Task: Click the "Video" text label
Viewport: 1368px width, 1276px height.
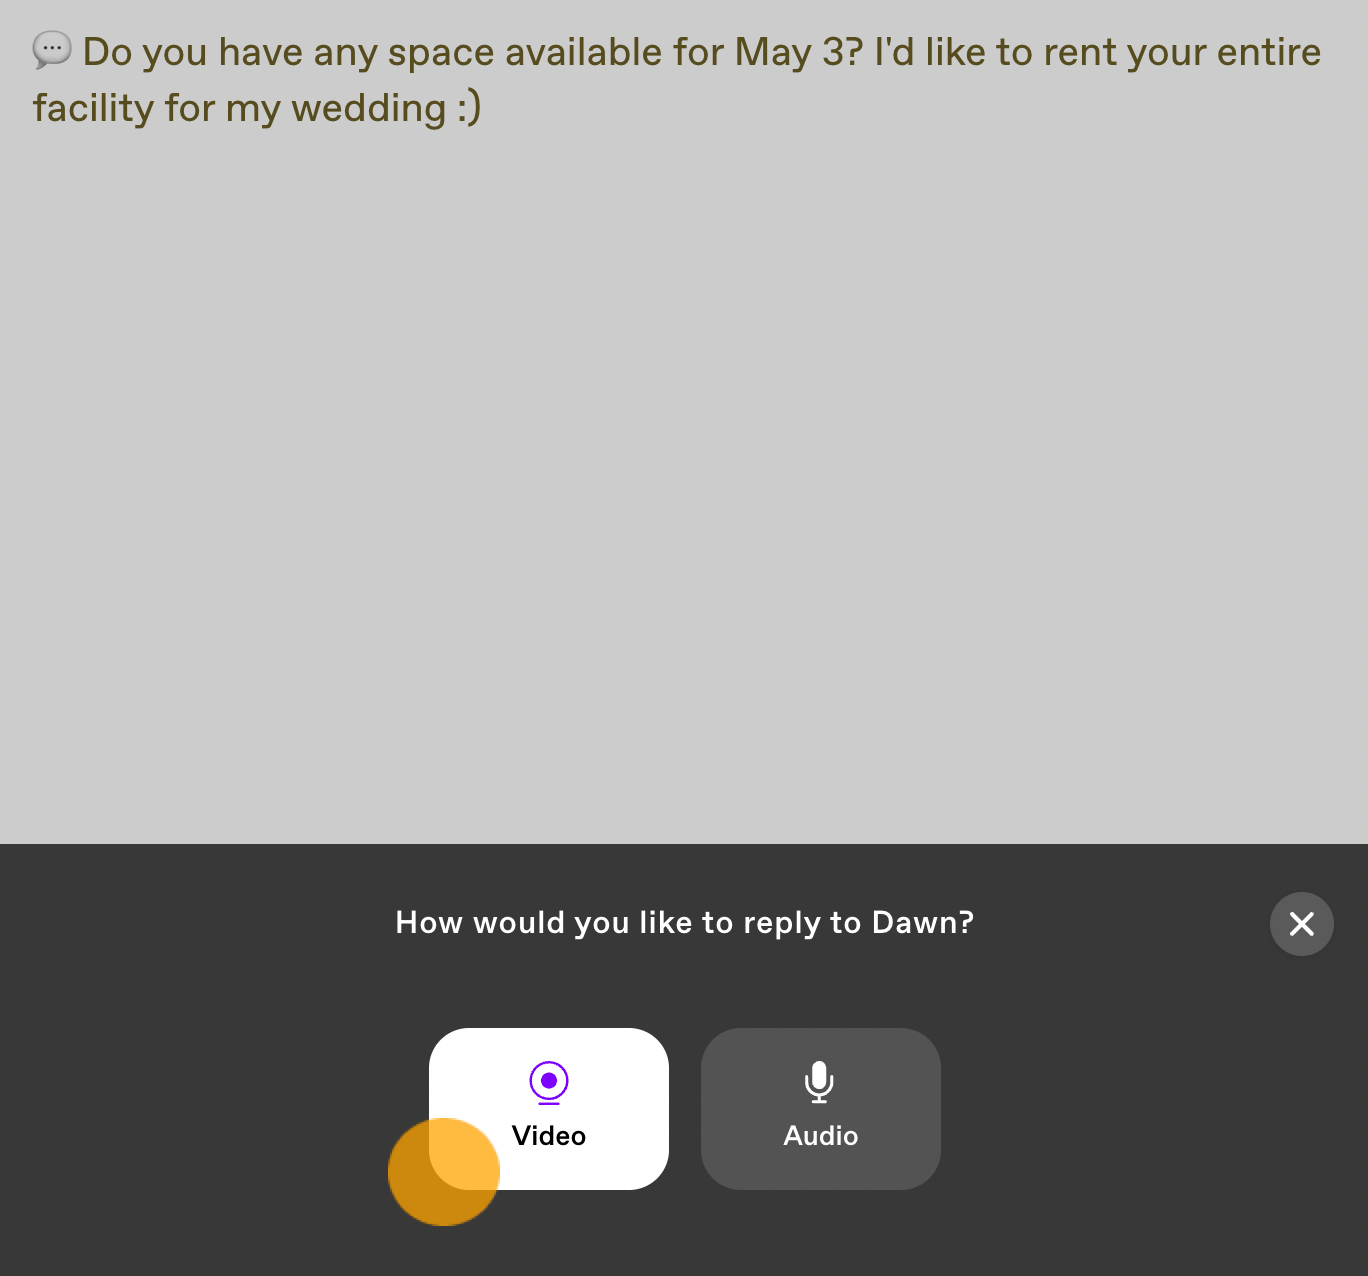Action: coord(549,1136)
